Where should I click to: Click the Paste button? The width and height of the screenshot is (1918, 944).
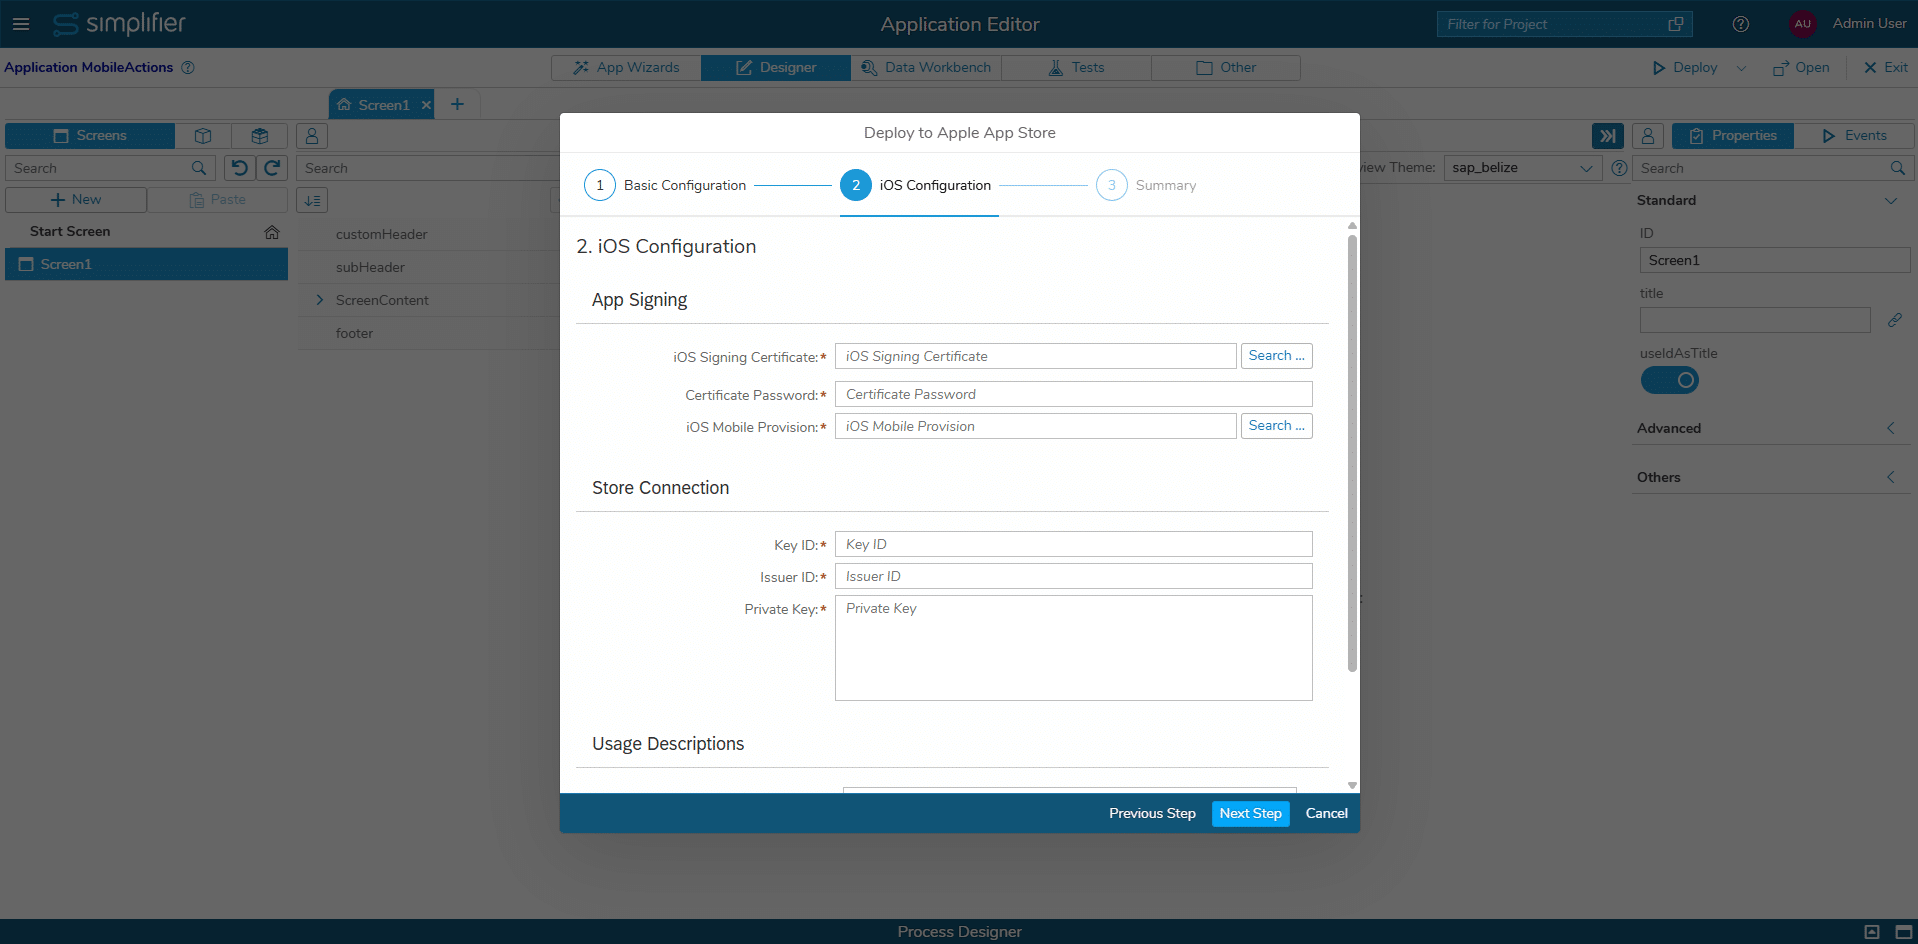pos(217,200)
